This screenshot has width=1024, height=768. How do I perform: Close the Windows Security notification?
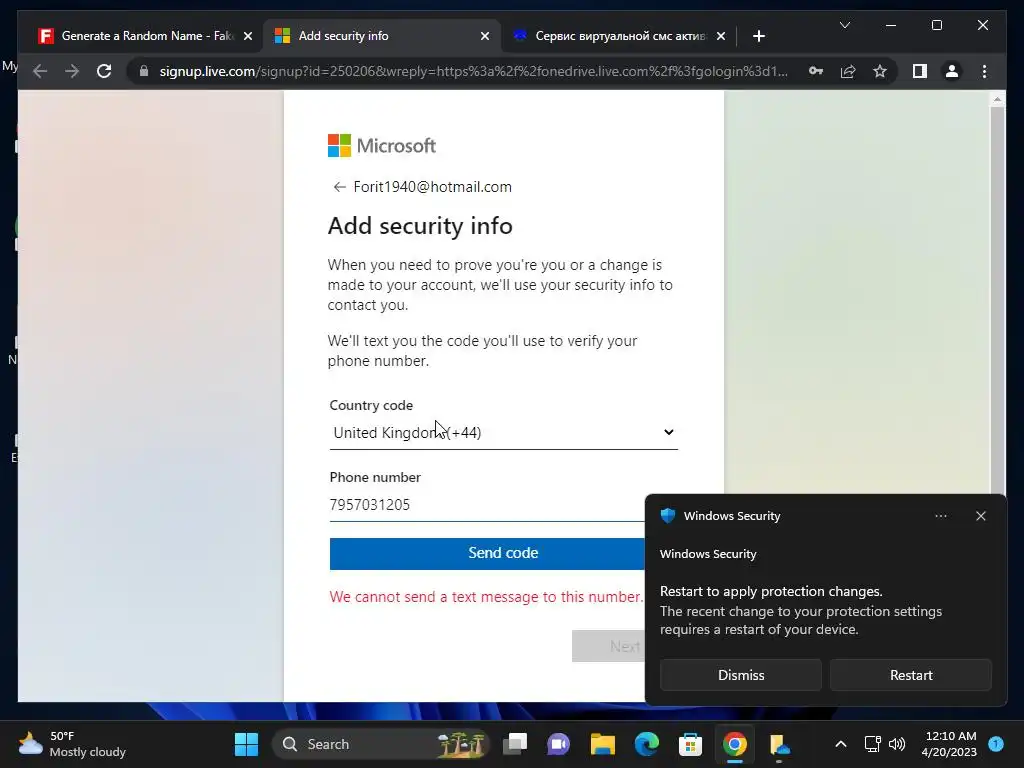coord(980,516)
